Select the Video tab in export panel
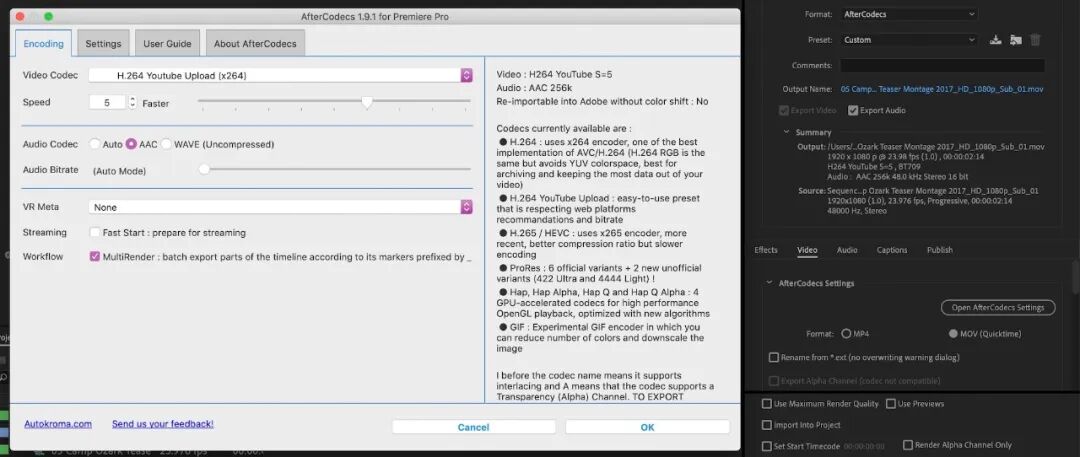 pyautogui.click(x=807, y=250)
